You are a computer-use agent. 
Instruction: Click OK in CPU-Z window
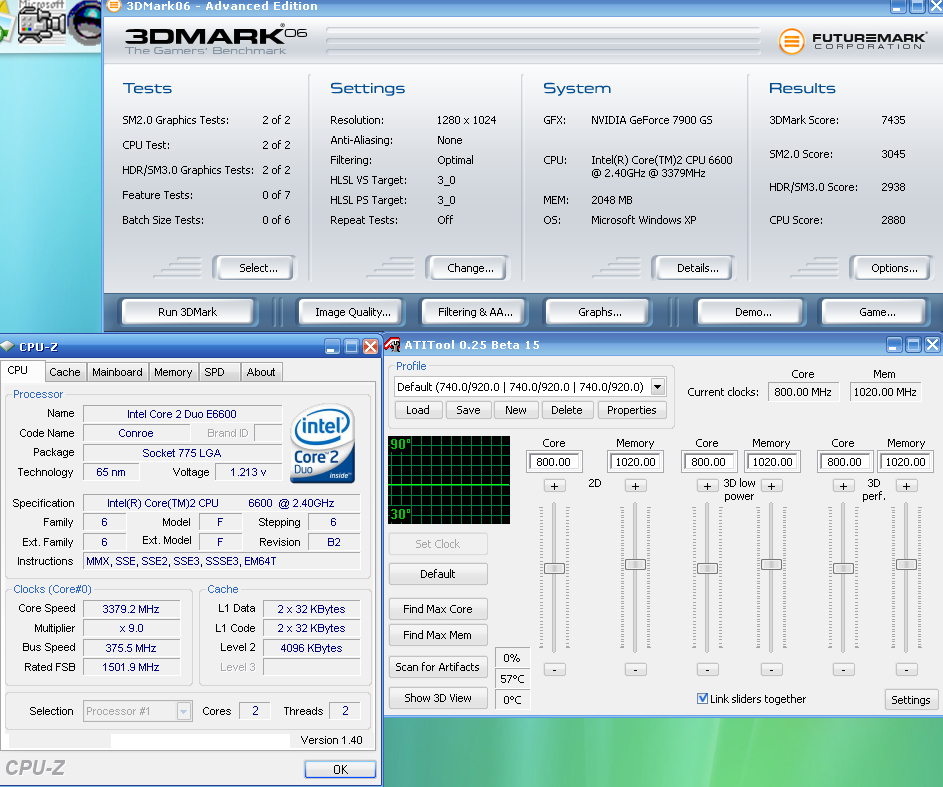click(340, 770)
